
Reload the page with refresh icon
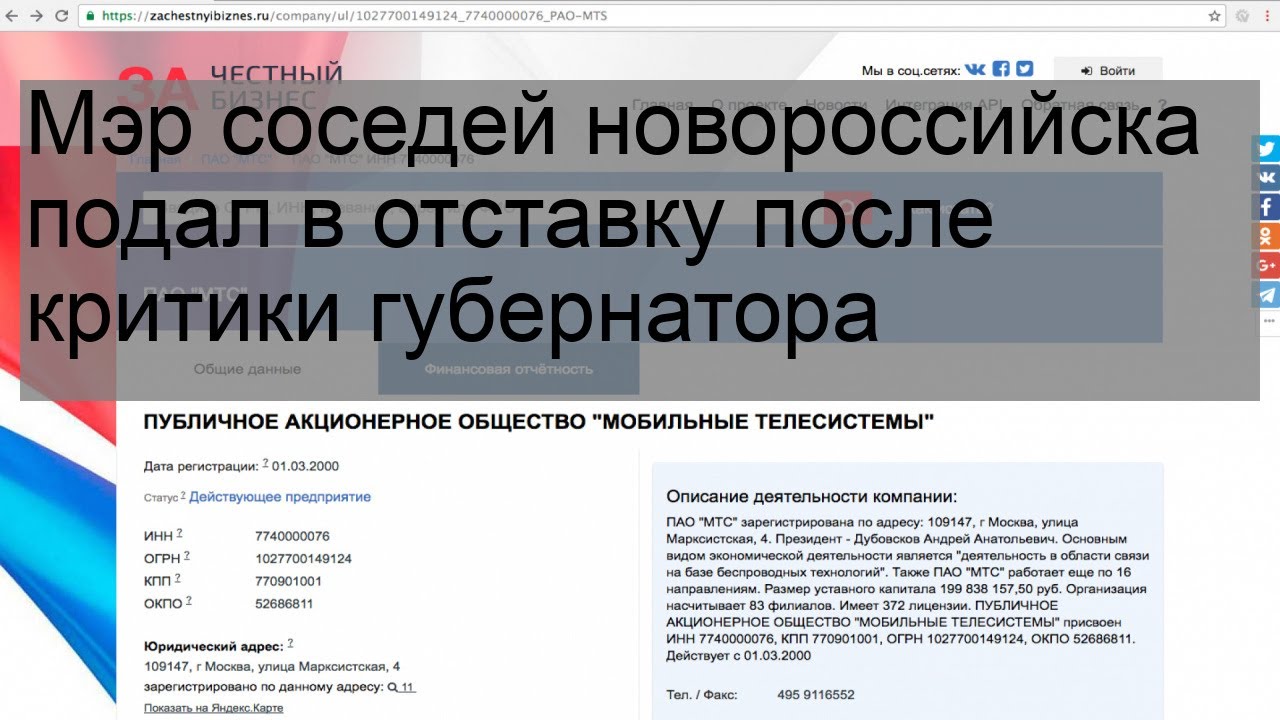[62, 16]
